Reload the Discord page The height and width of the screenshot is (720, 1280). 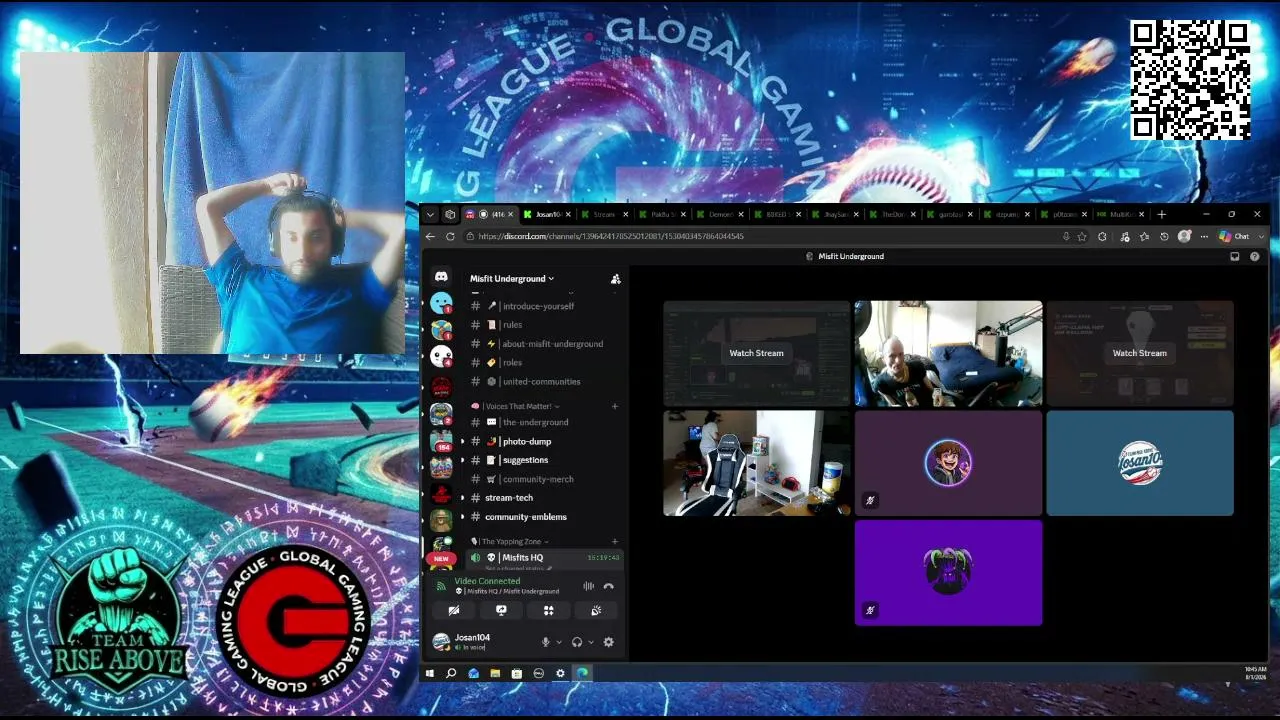[450, 236]
